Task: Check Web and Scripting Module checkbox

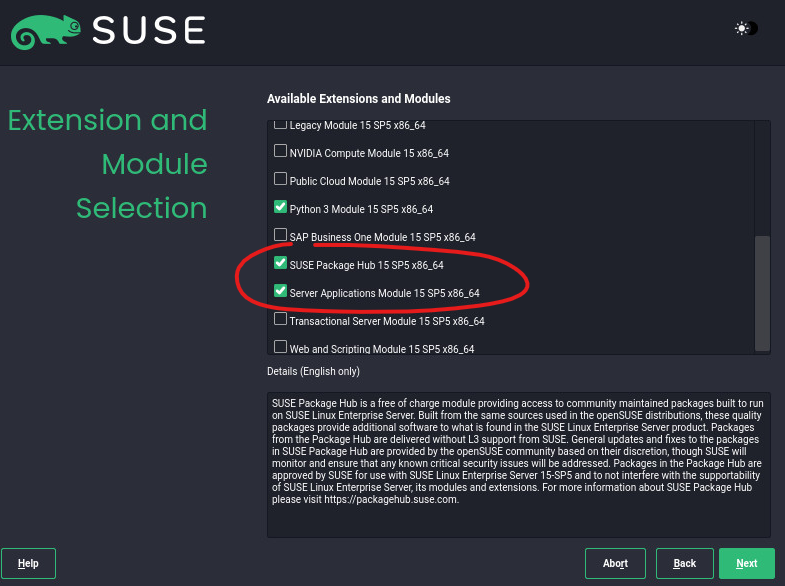Action: [280, 347]
